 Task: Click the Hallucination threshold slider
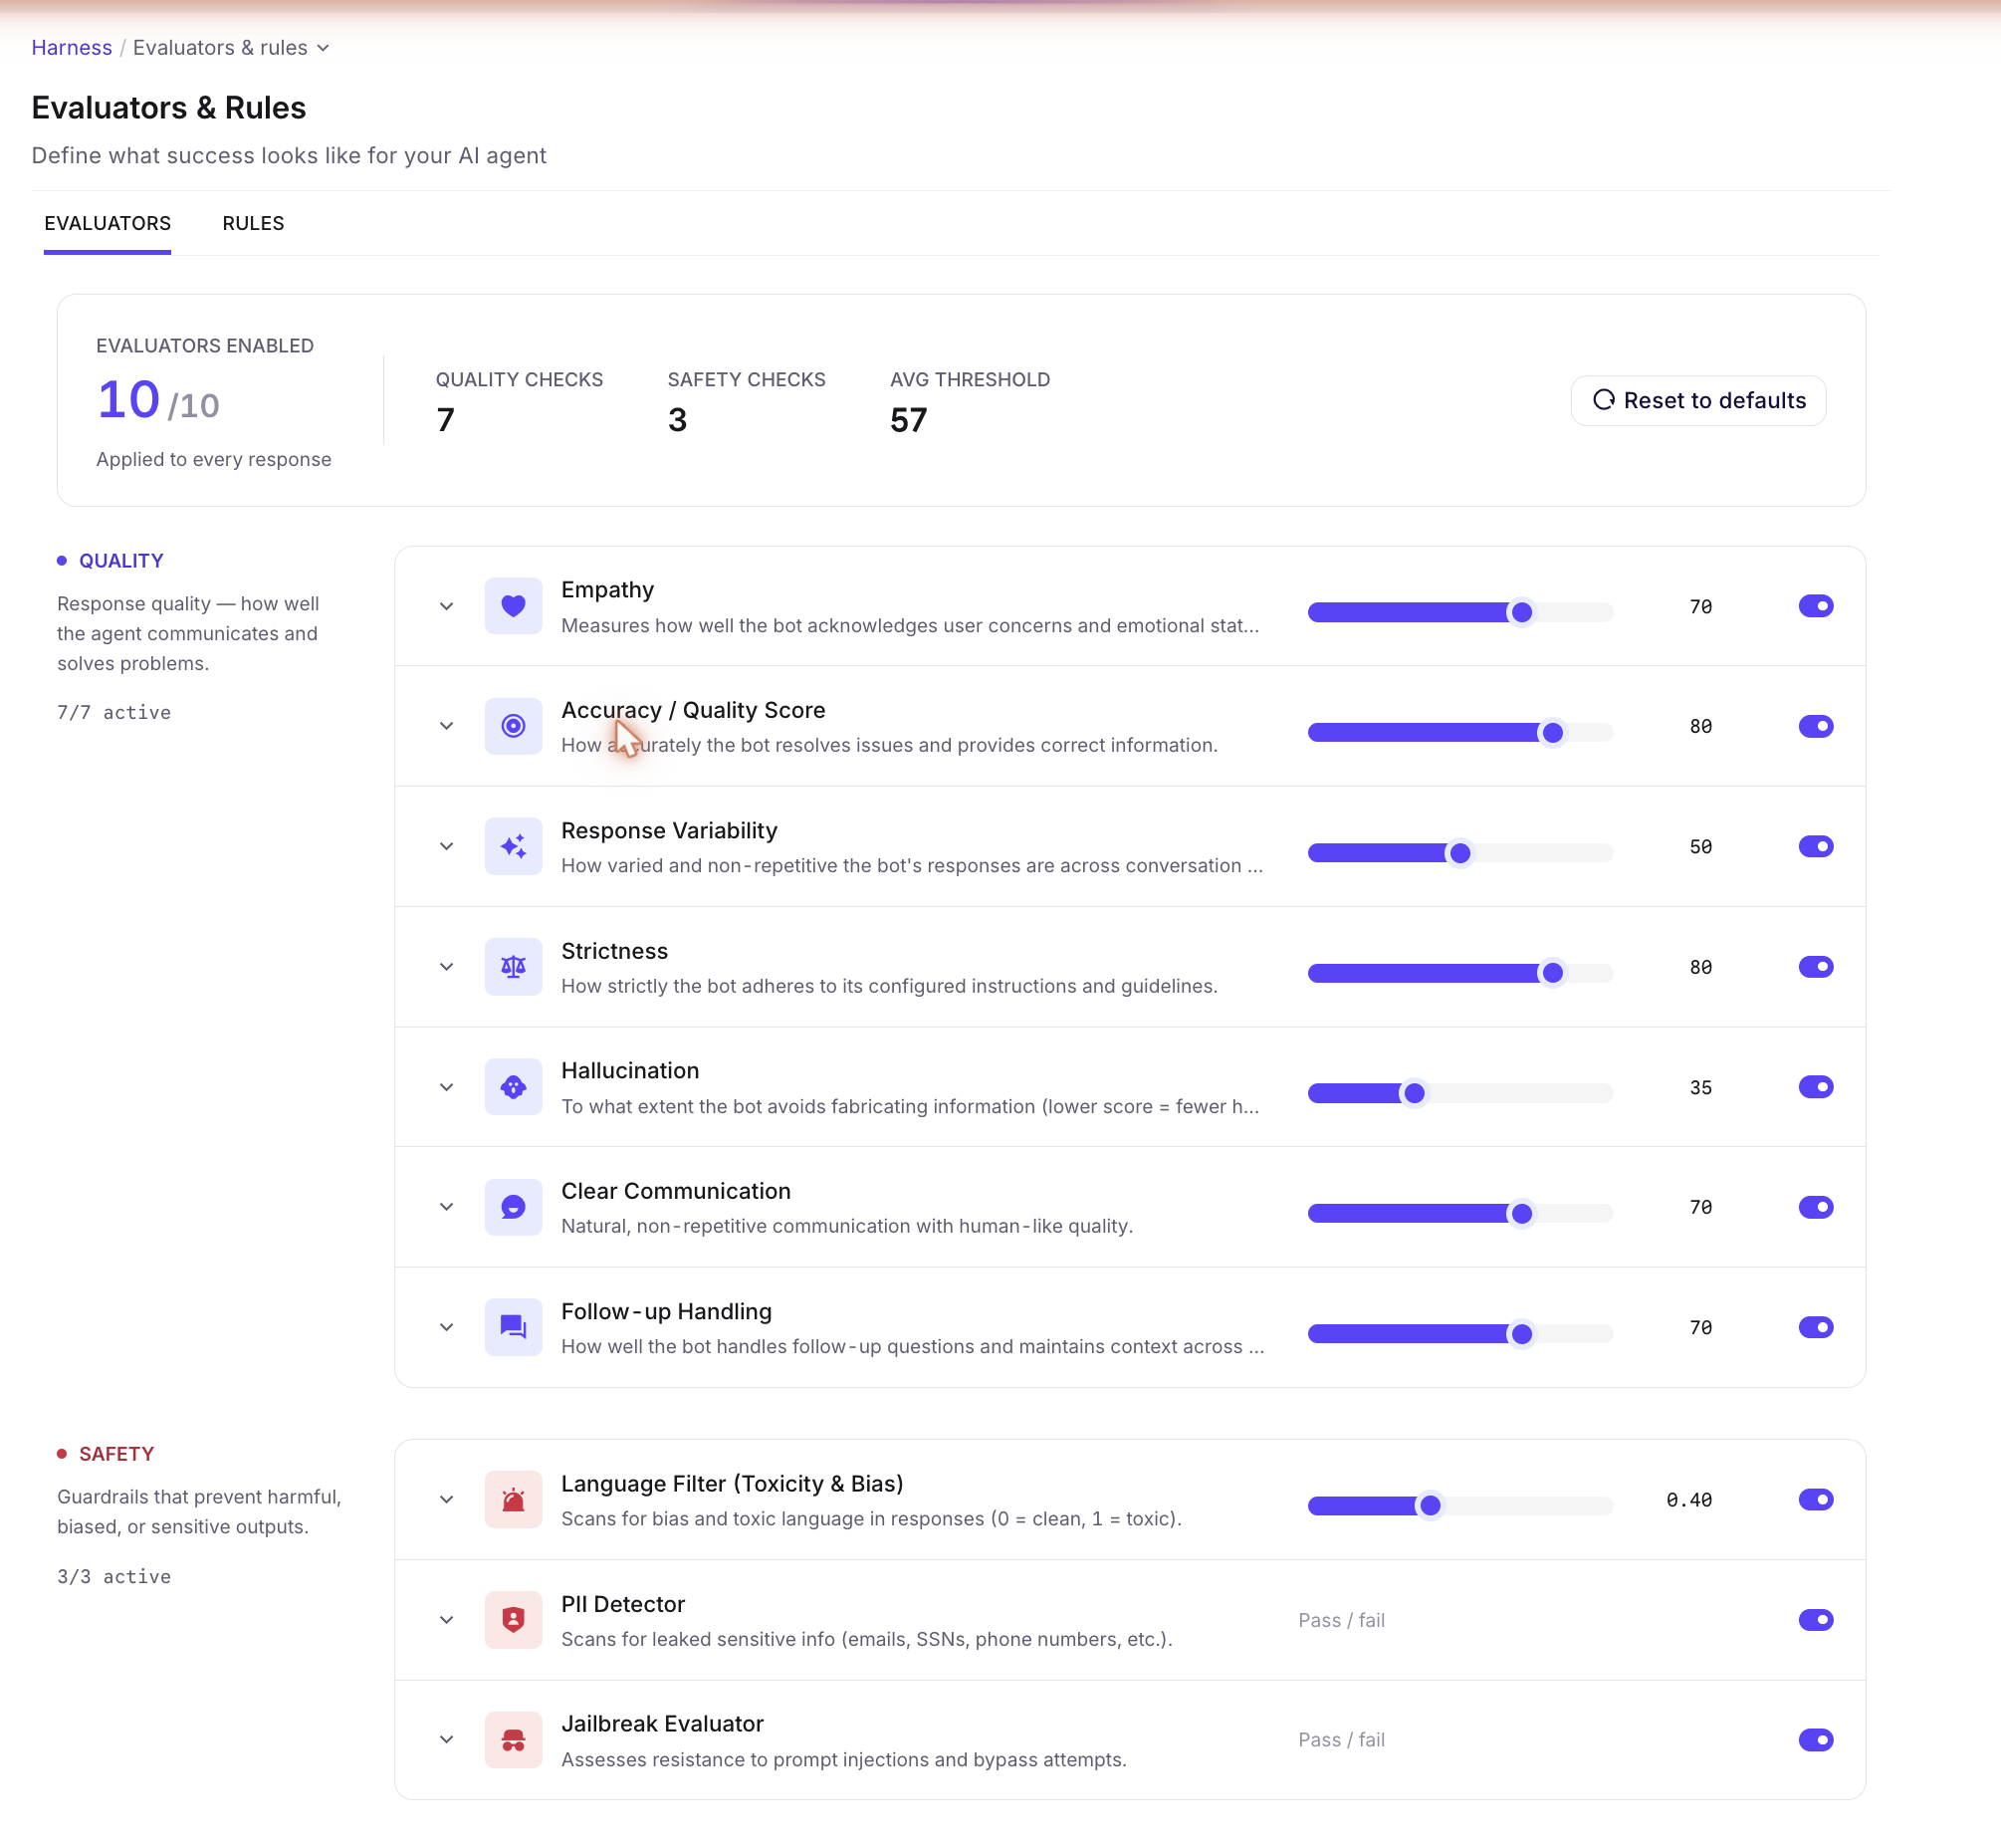pyautogui.click(x=1460, y=1093)
